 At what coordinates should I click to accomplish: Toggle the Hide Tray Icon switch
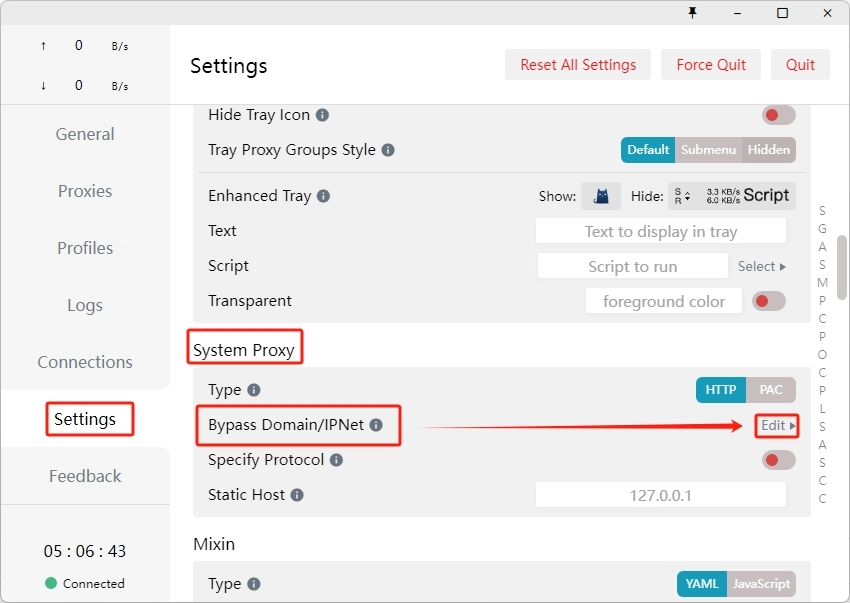778,115
